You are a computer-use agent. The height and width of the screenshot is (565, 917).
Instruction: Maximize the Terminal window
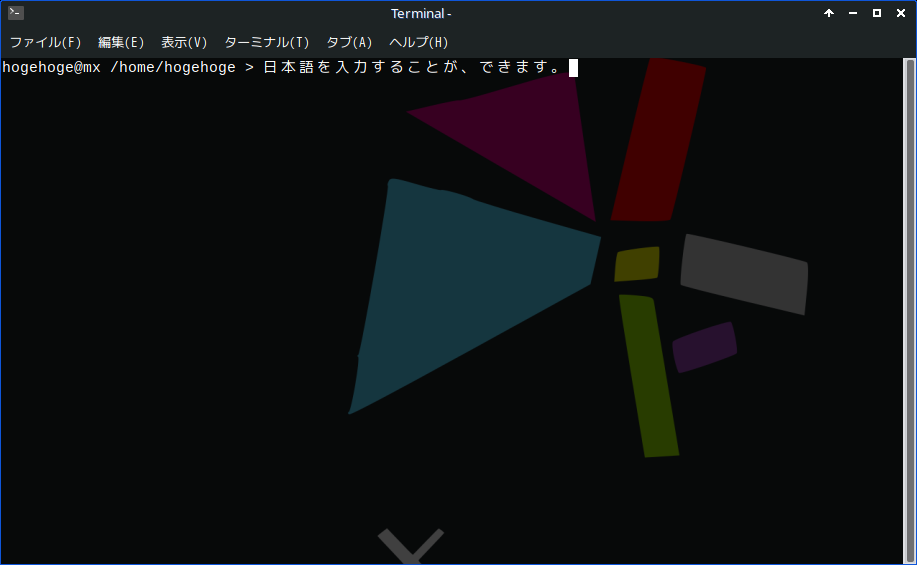(877, 13)
